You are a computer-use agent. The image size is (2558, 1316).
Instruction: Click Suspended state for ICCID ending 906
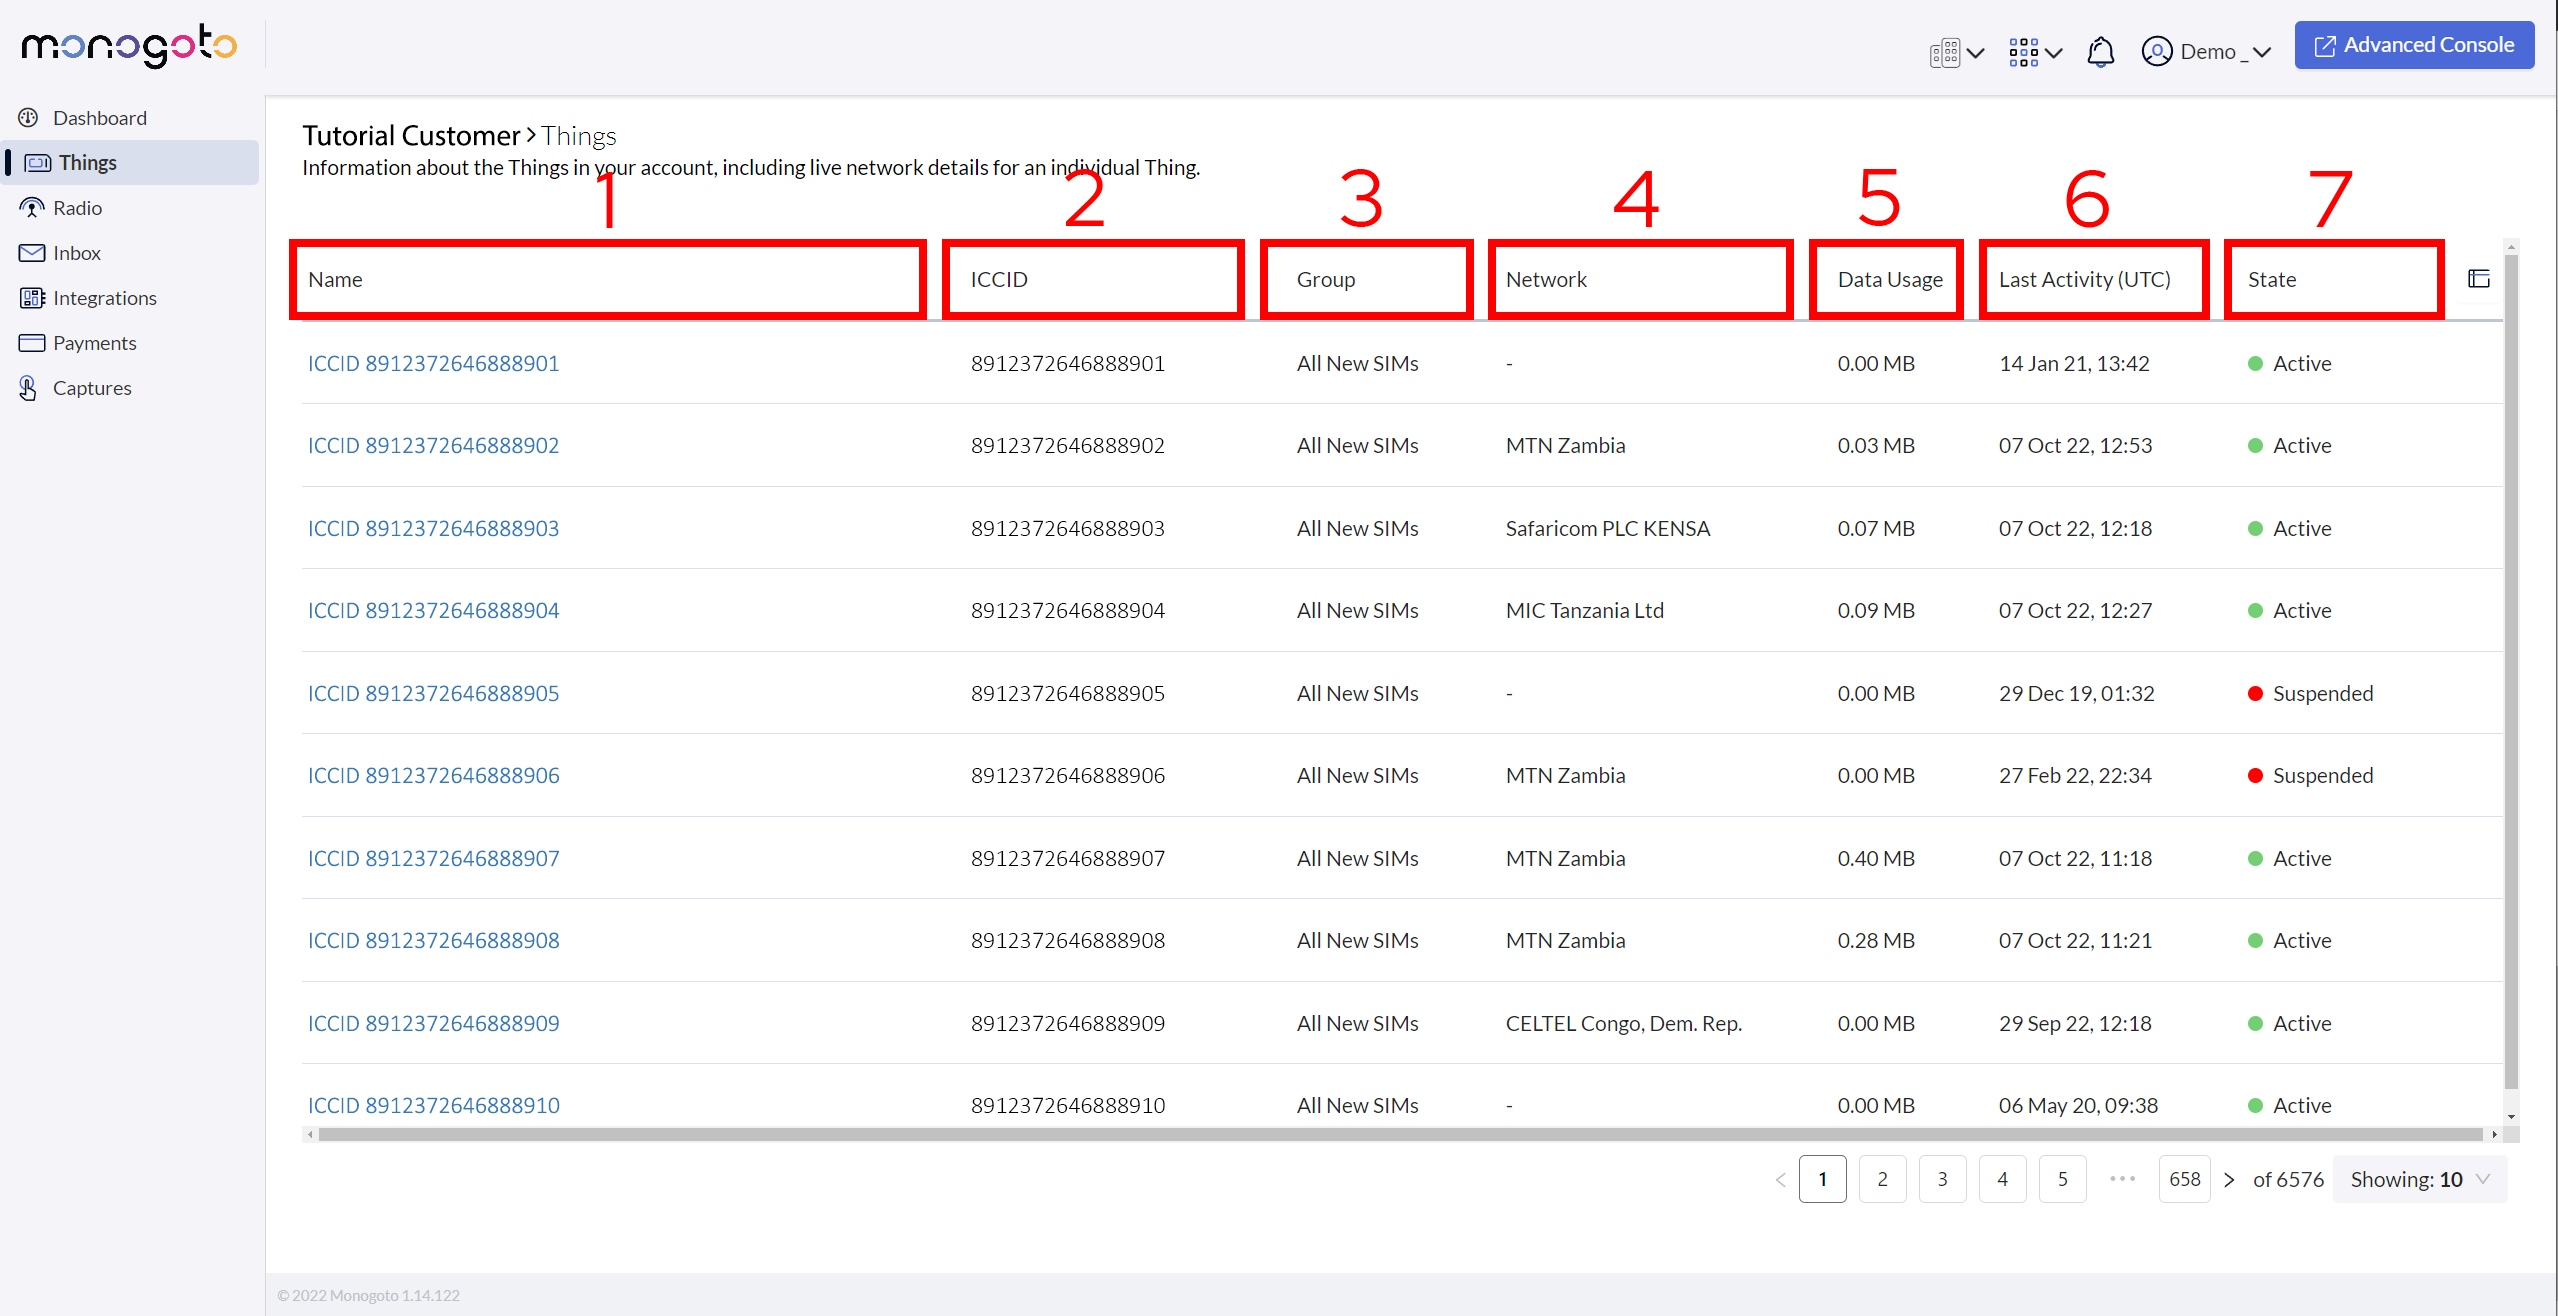point(2310,776)
